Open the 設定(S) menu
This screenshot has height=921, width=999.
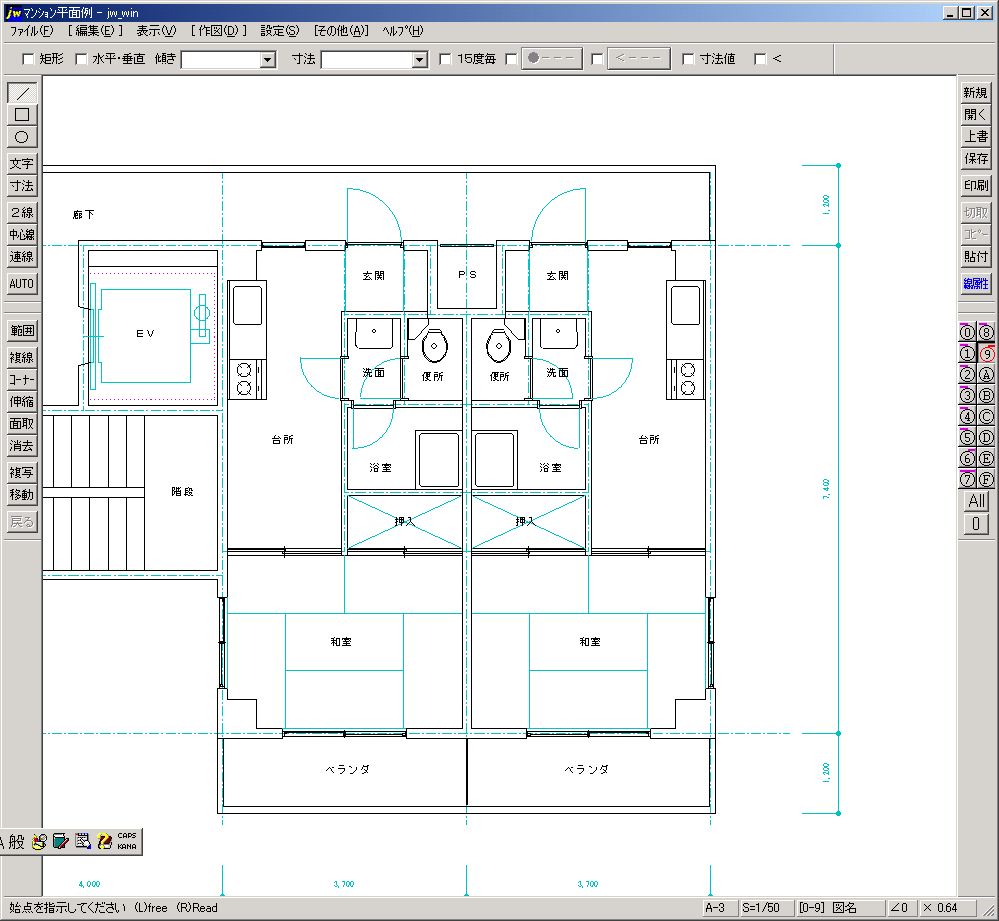click(280, 31)
